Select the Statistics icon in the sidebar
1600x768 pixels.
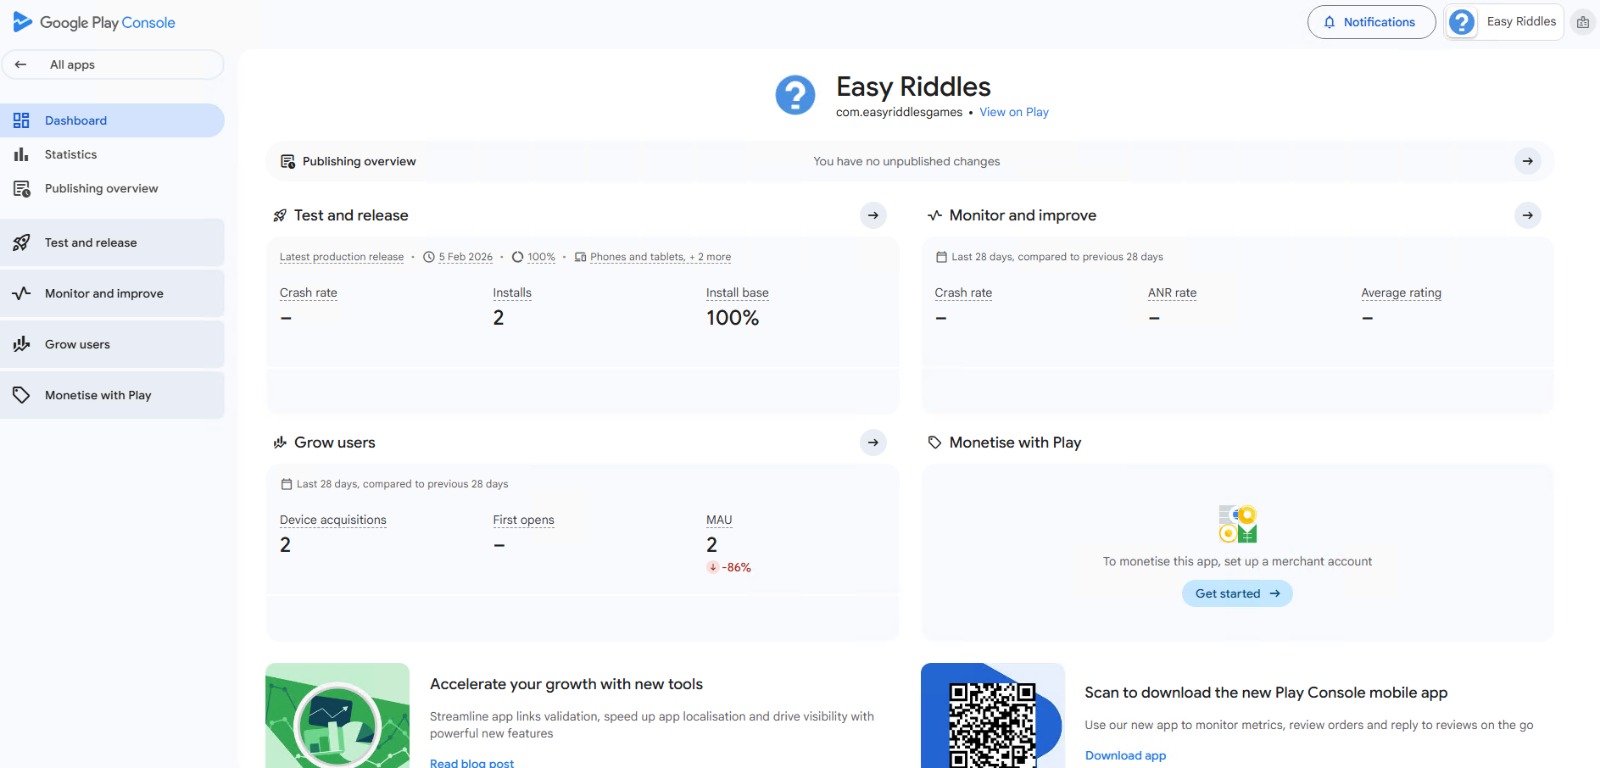pos(22,154)
